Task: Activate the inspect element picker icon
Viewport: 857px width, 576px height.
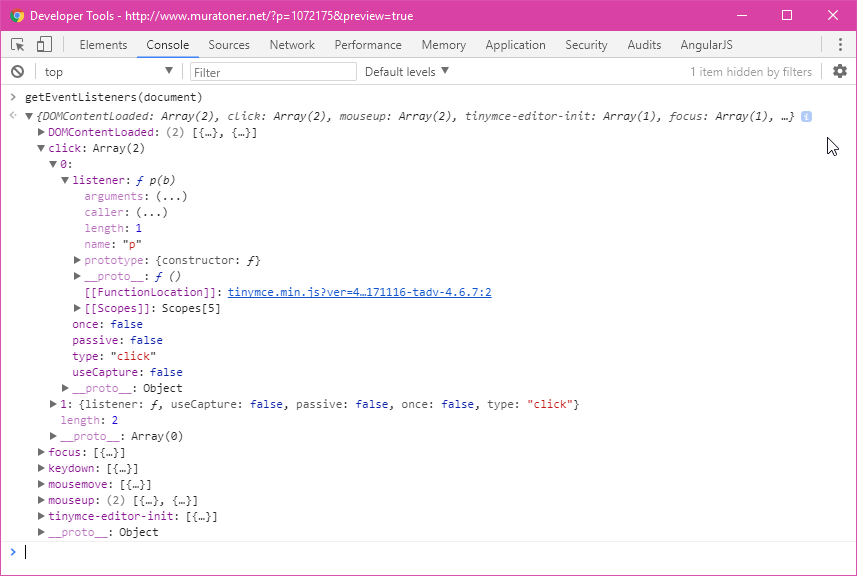Action: tap(18, 45)
